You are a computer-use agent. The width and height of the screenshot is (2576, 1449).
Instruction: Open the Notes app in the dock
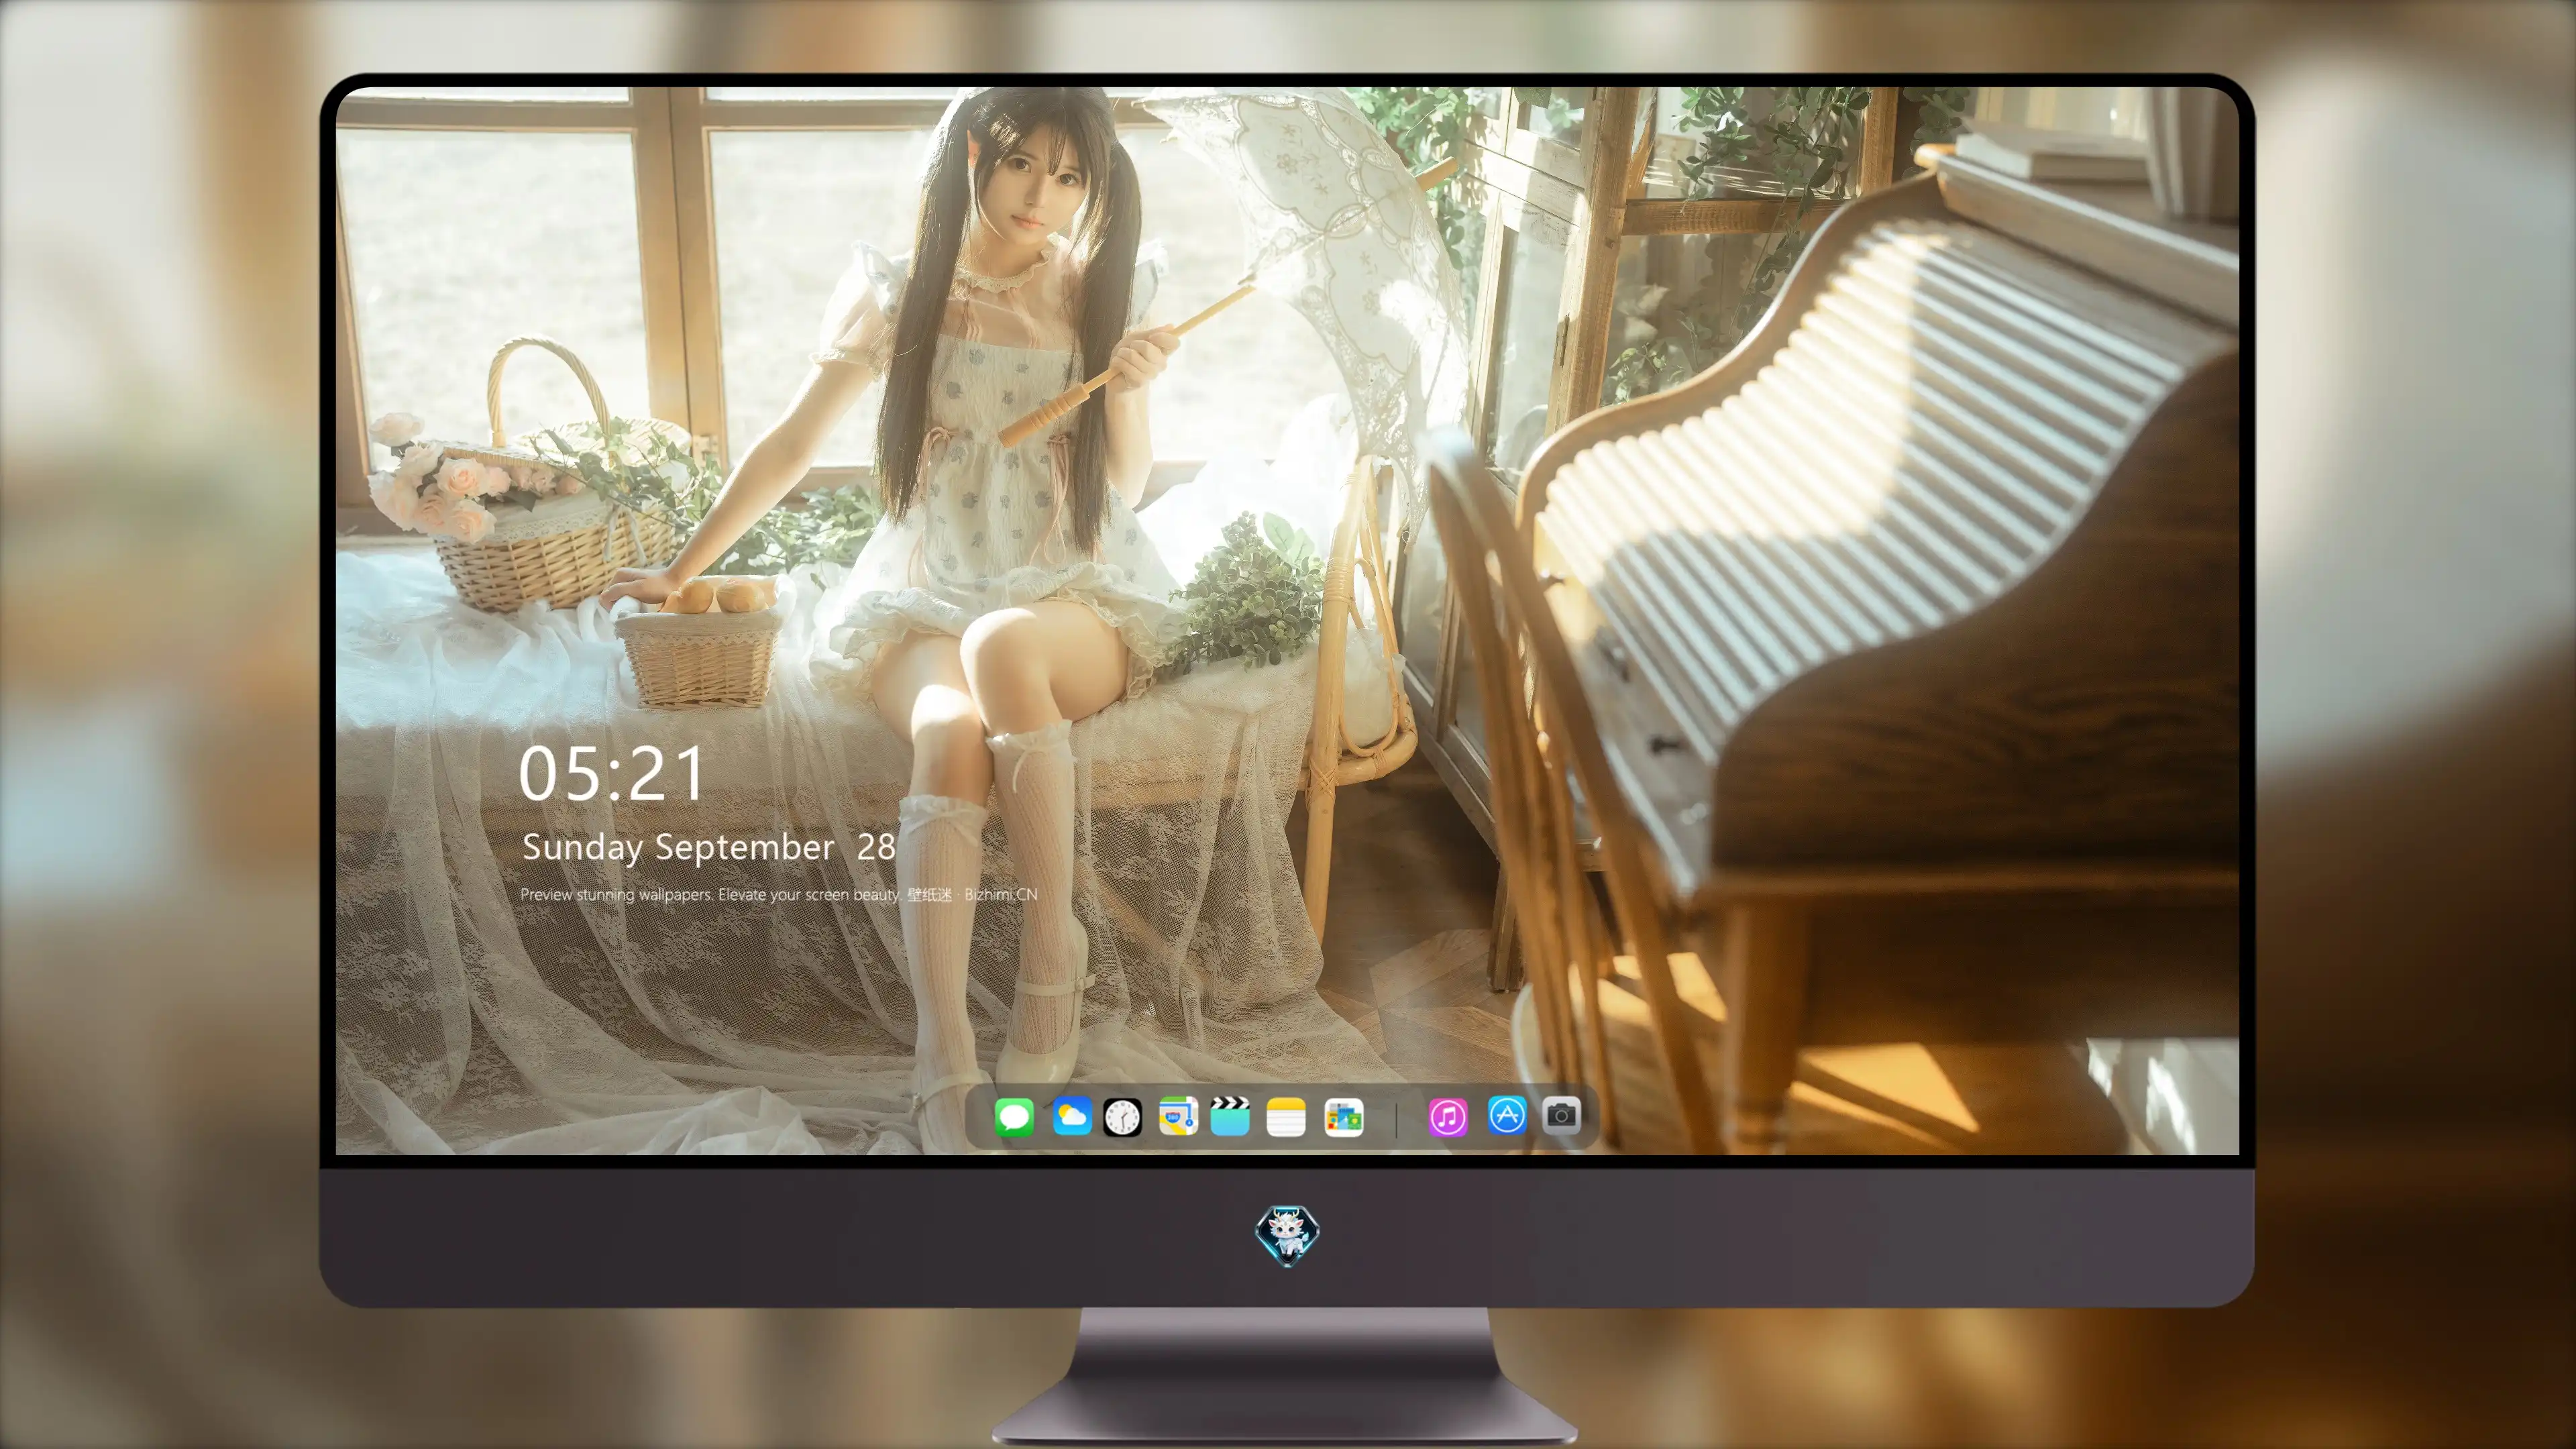click(x=1286, y=1116)
